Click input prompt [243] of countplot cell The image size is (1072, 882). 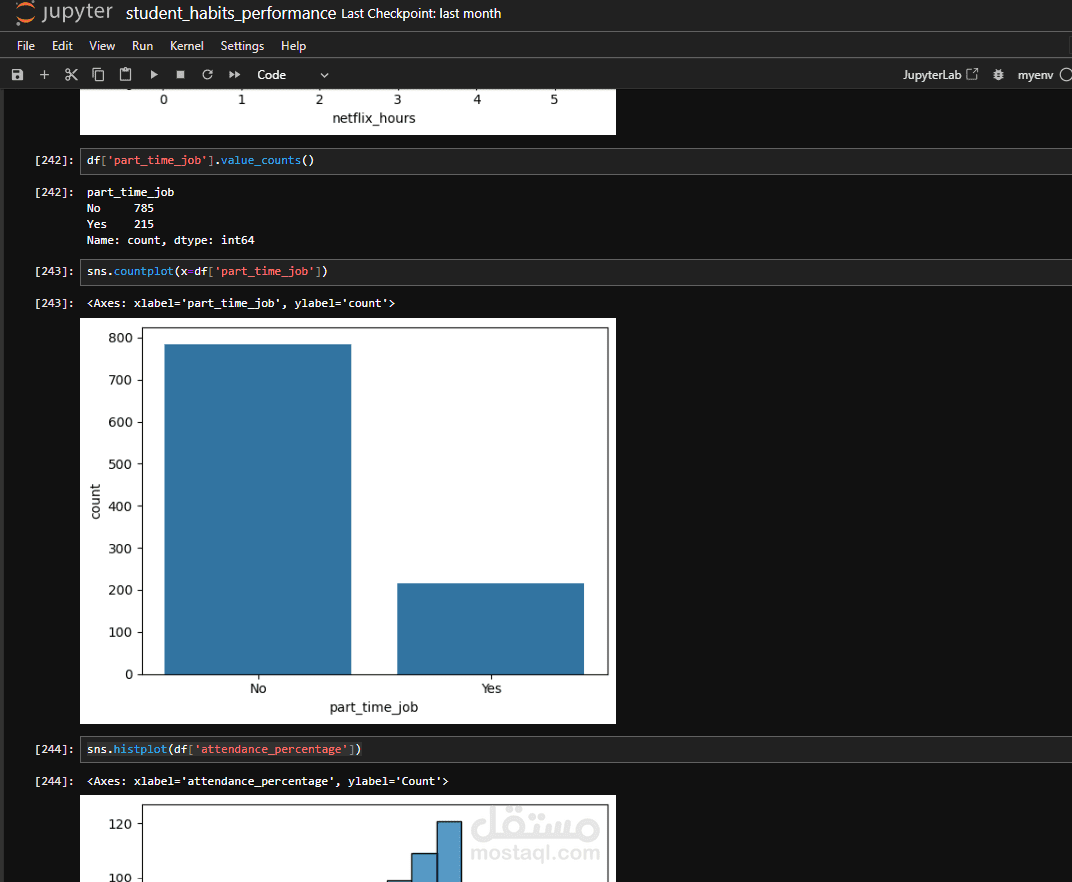54,271
